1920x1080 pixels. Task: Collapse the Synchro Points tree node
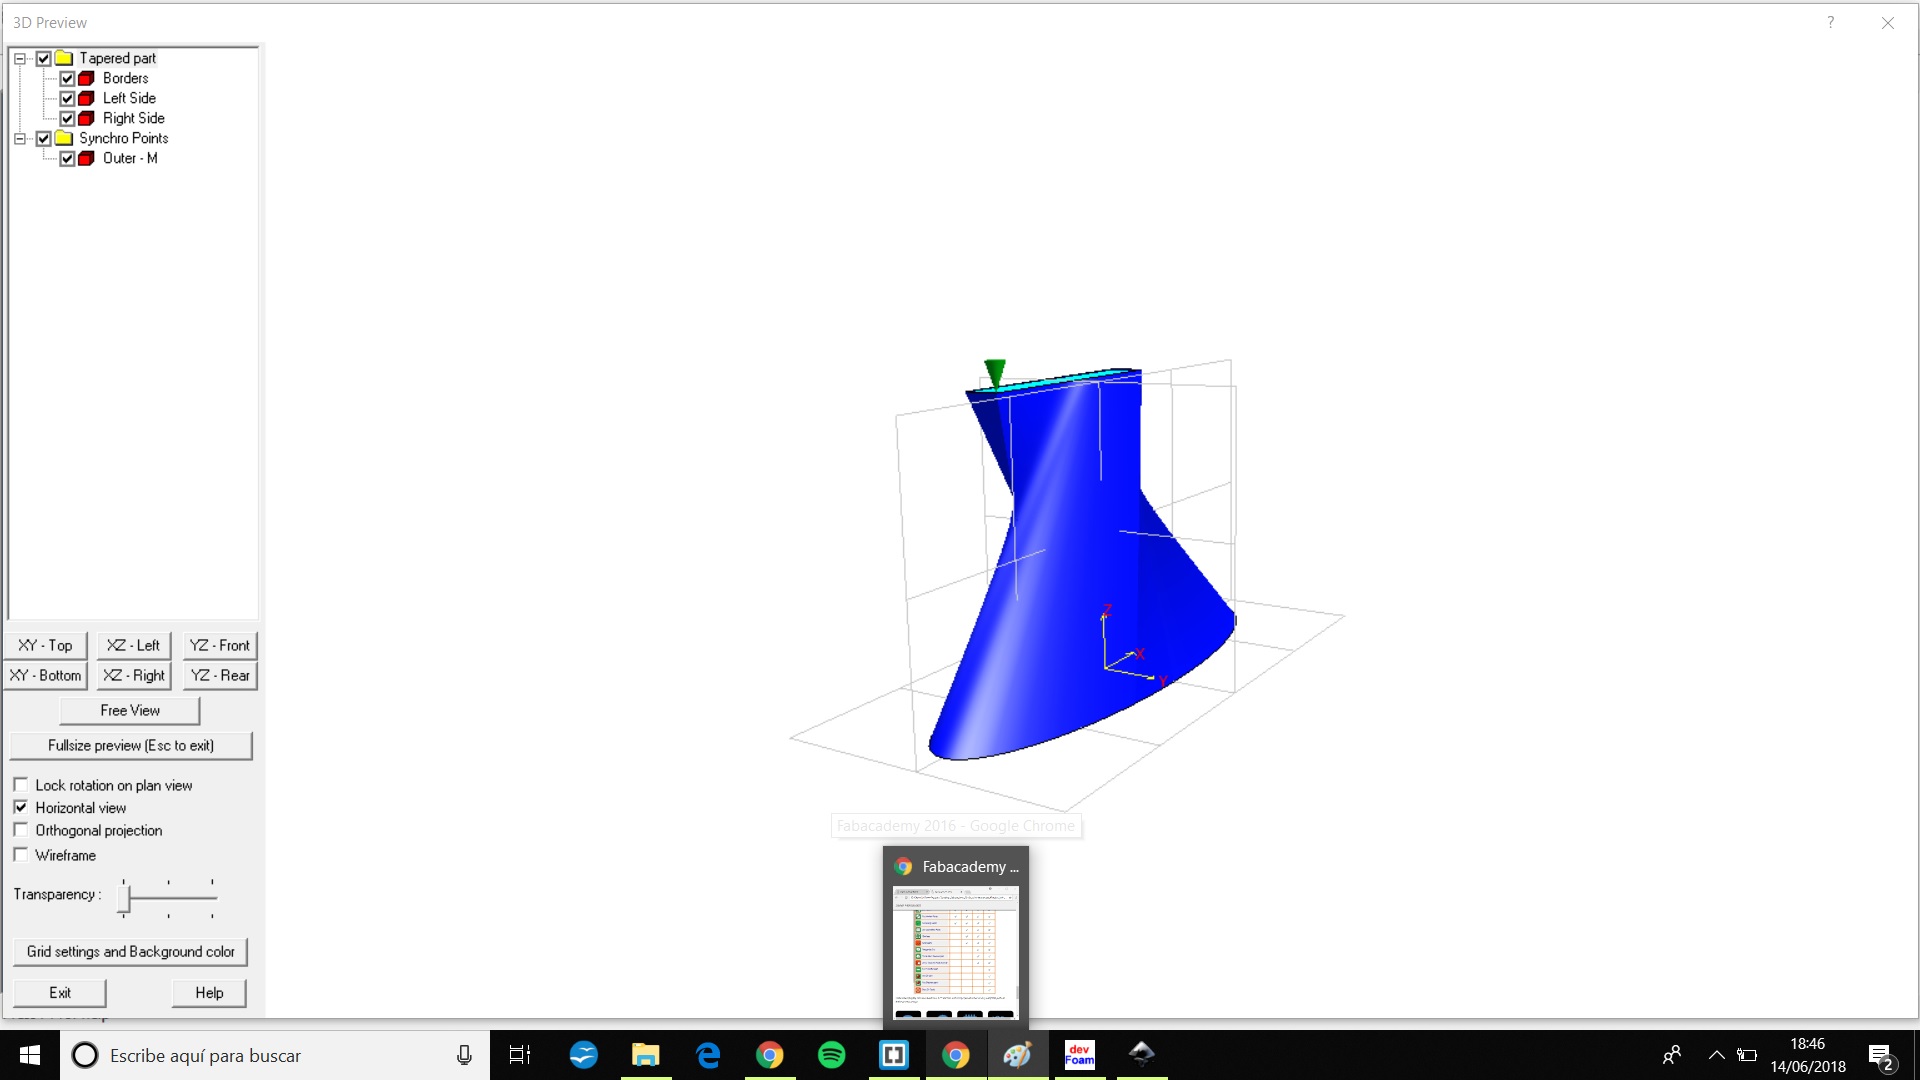point(19,138)
